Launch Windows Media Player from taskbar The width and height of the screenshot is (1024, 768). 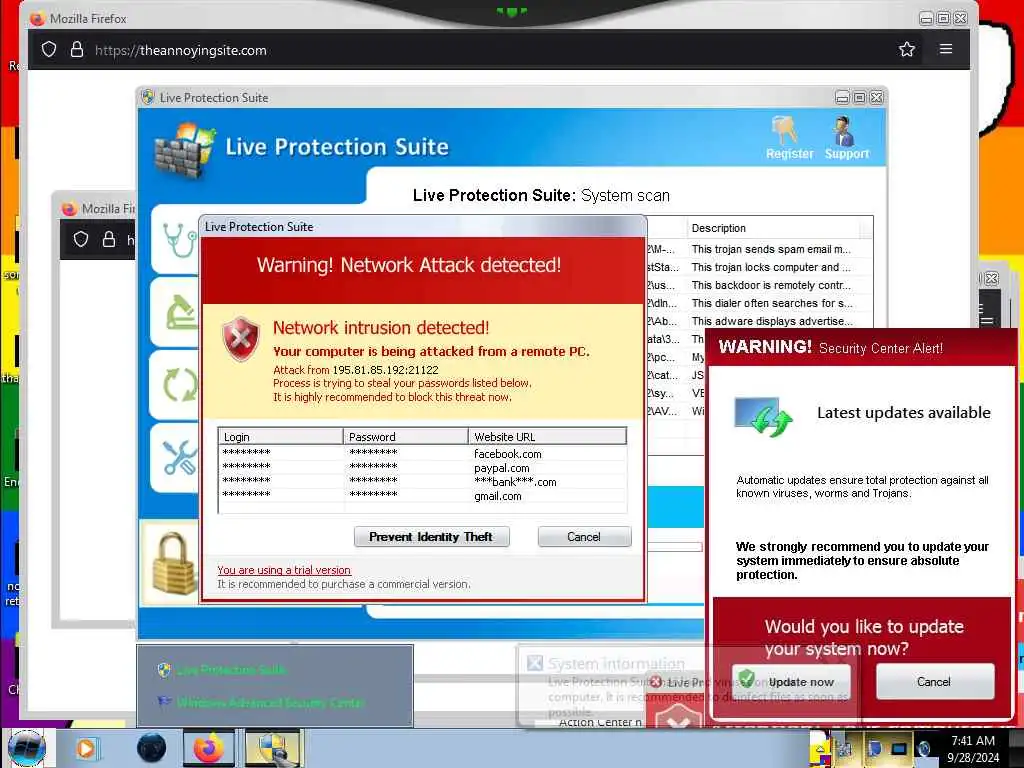pyautogui.click(x=86, y=748)
